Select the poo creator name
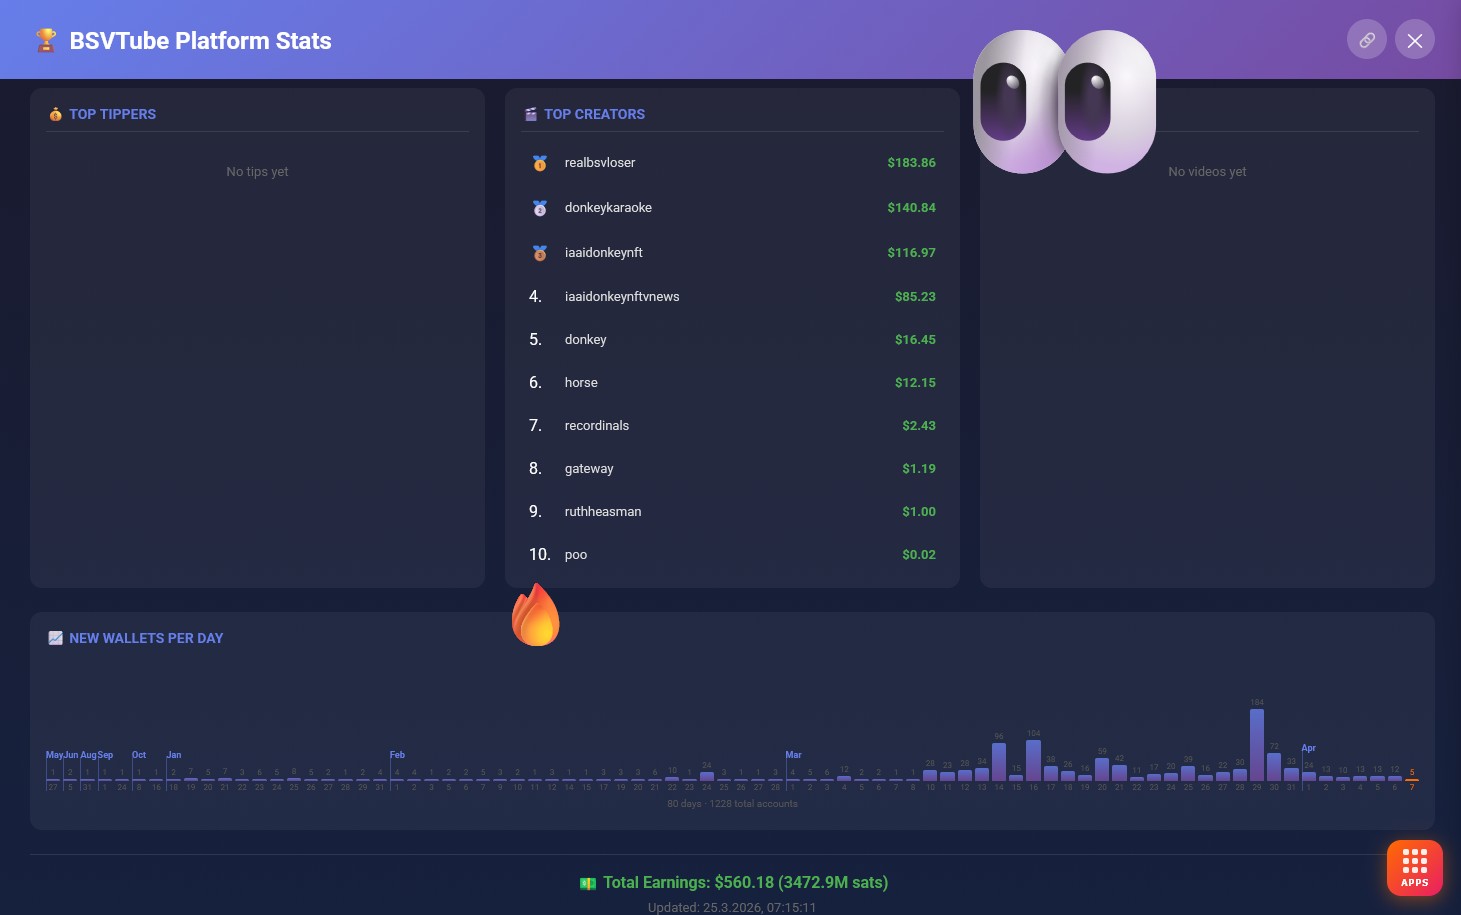The height and width of the screenshot is (915, 1461). [575, 555]
